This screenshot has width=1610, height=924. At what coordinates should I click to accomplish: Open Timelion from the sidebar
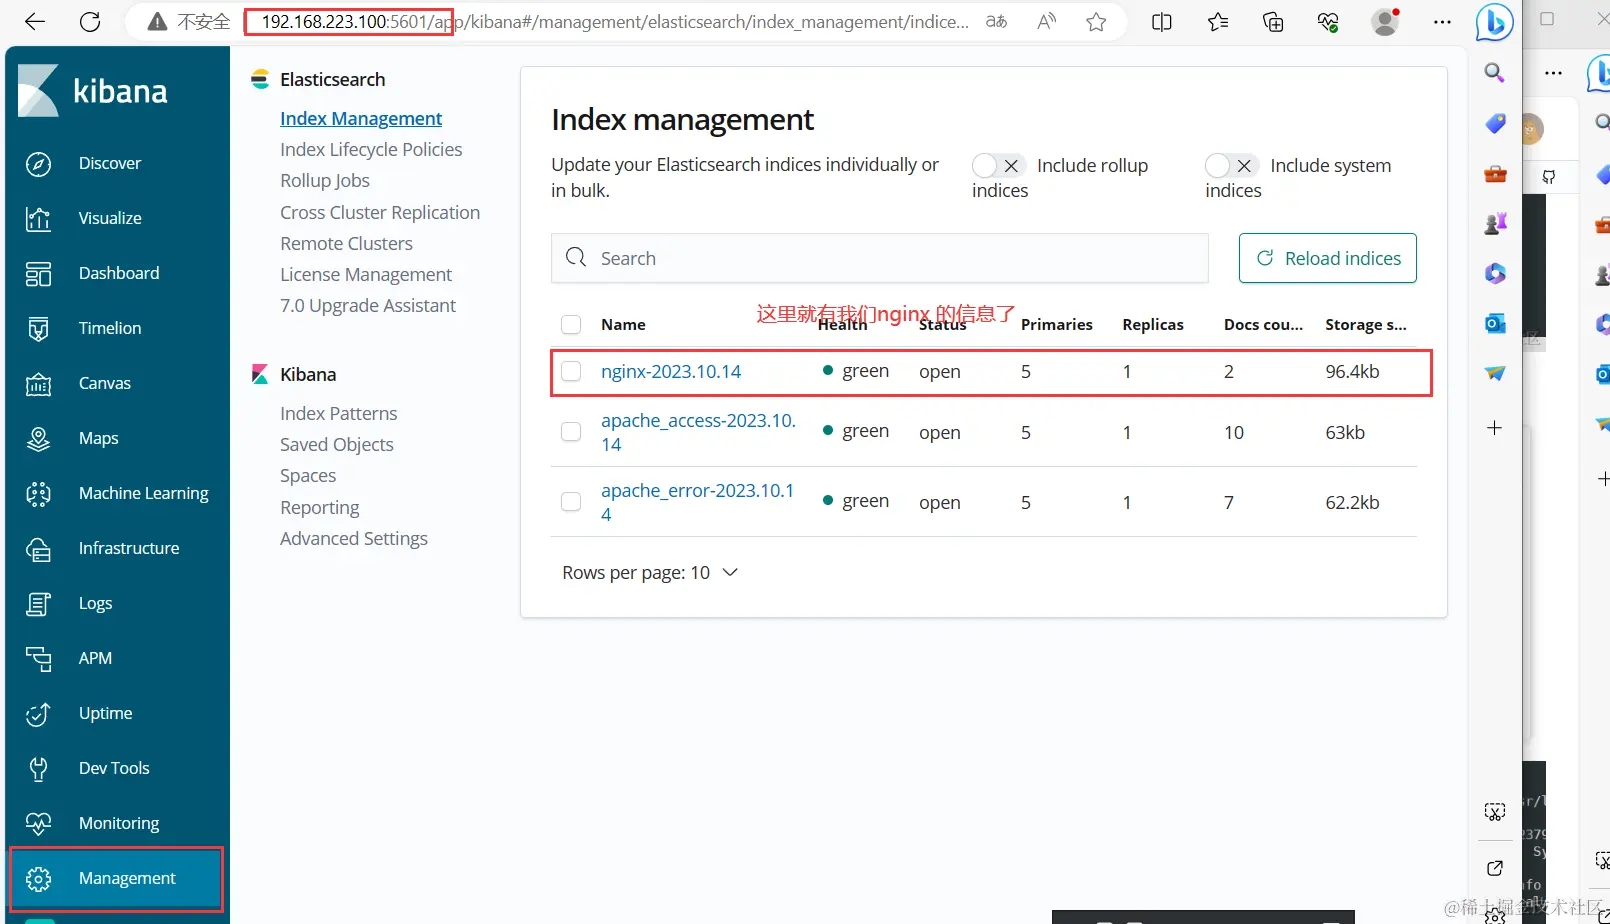pos(110,328)
